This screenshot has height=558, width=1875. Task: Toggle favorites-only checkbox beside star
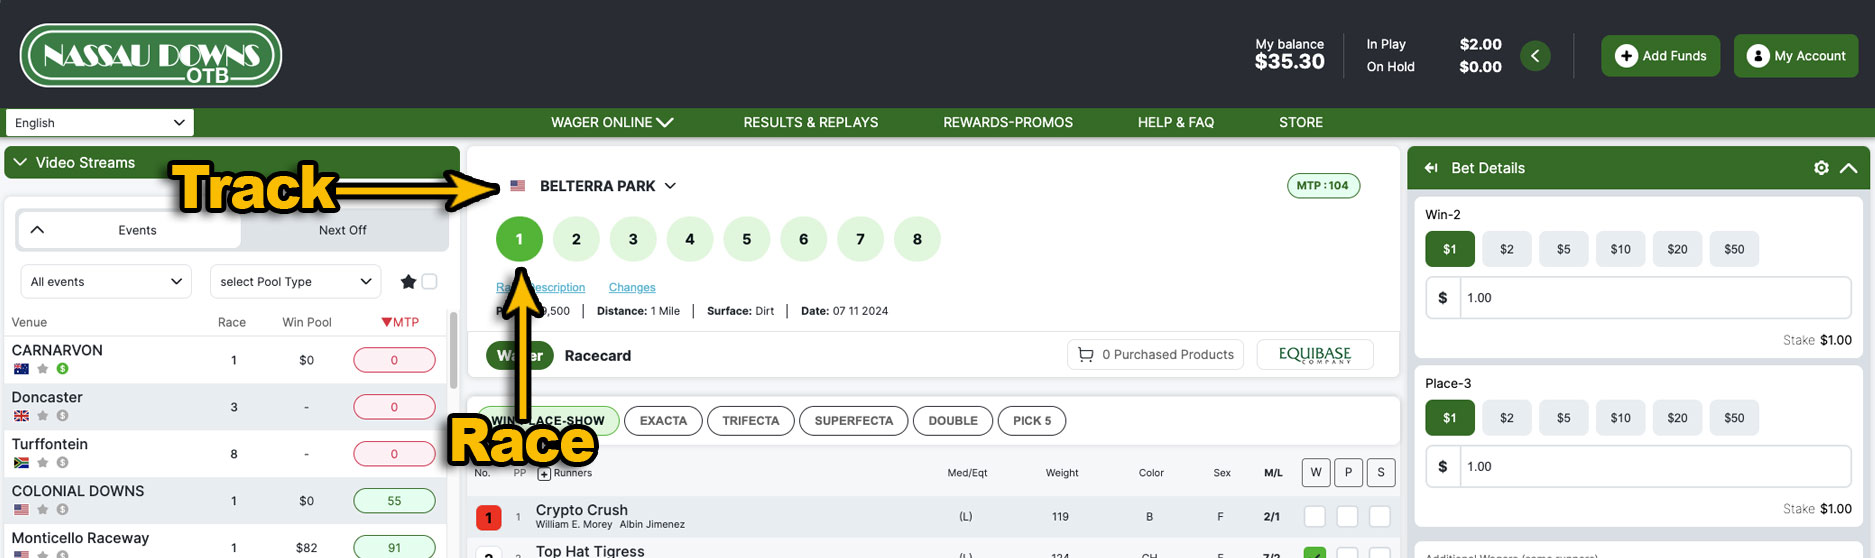point(430,282)
